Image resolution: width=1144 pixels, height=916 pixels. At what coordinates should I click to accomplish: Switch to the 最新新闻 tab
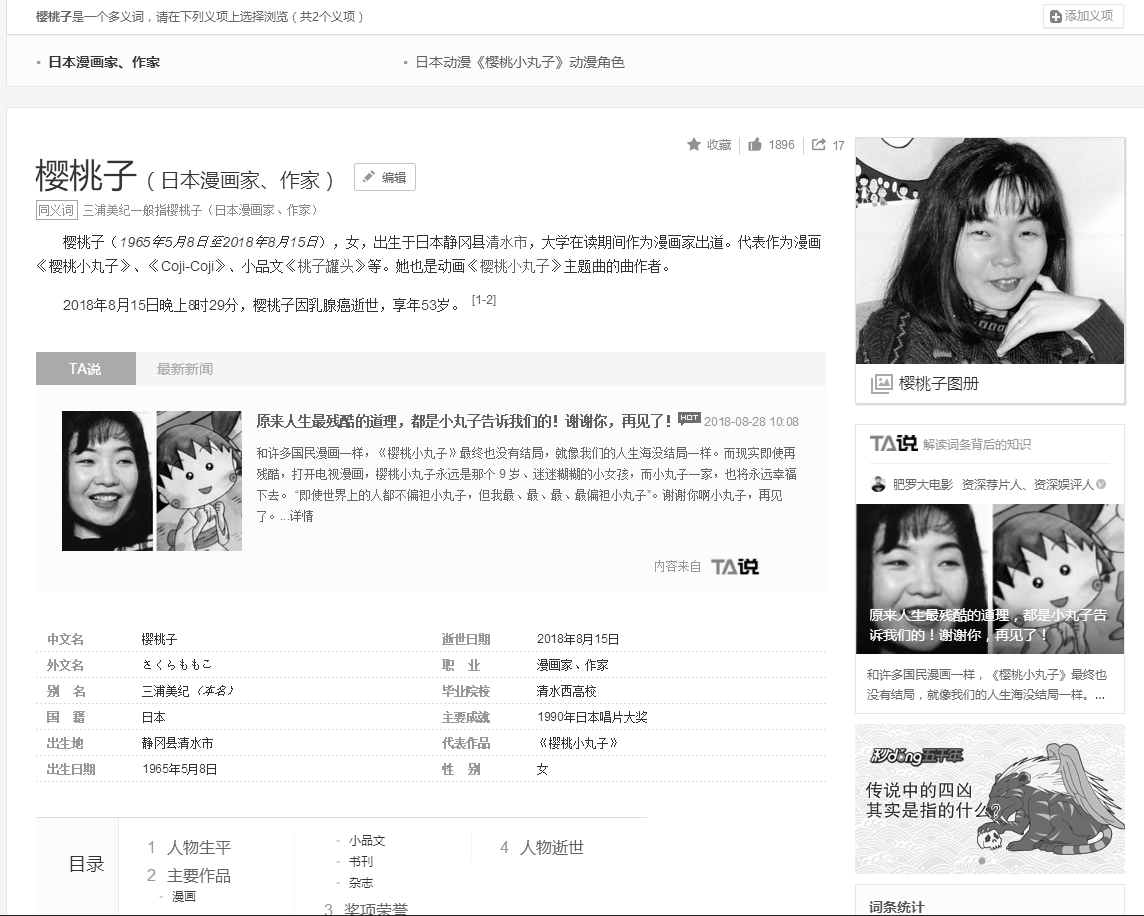[185, 369]
